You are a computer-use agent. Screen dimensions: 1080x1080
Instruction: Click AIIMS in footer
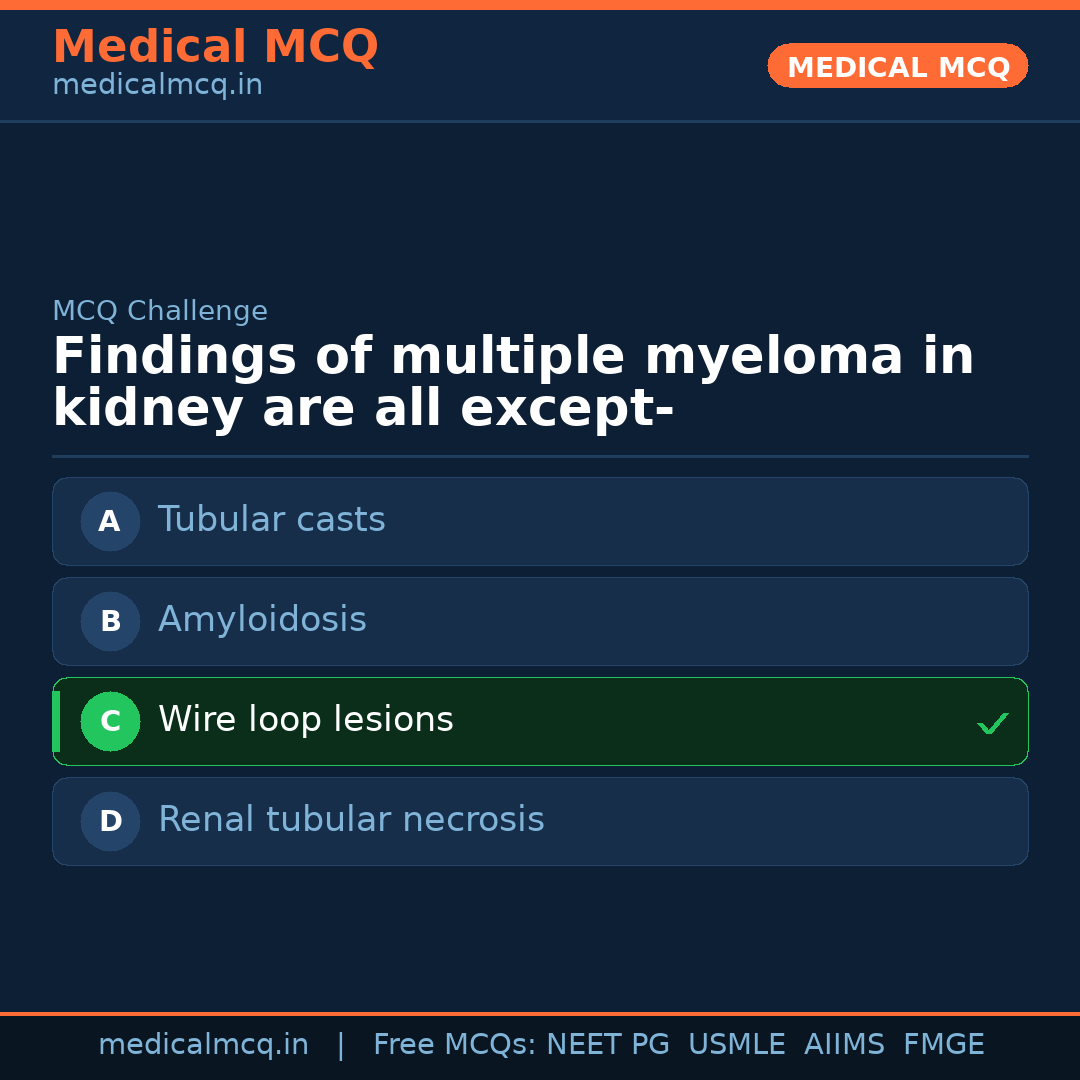click(x=844, y=1045)
